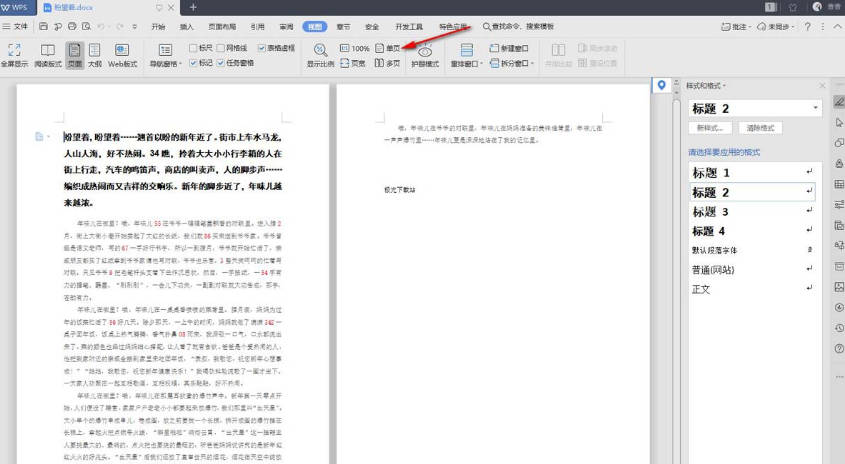The image size is (845, 464).
Task: Click the shapes icon in right sidebar
Action: (839, 143)
